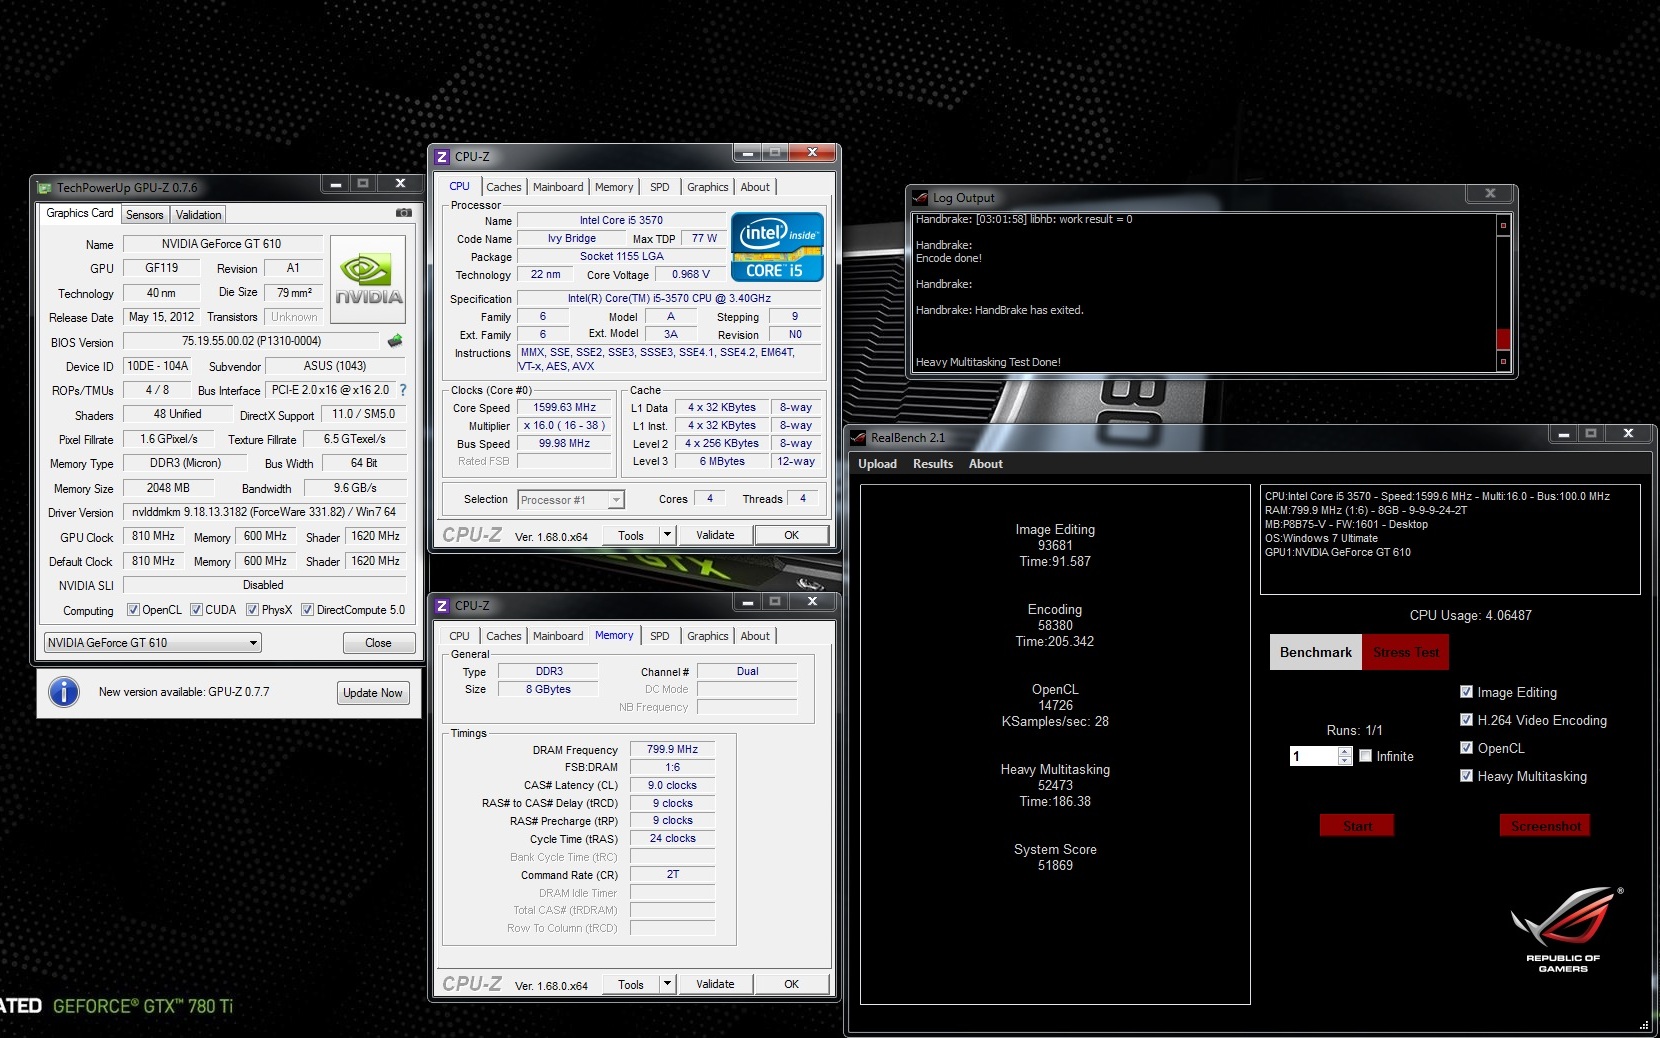Screen dimensions: 1660x1038
Task: Click the RealBench title bar ROG icon
Action: pos(858,437)
